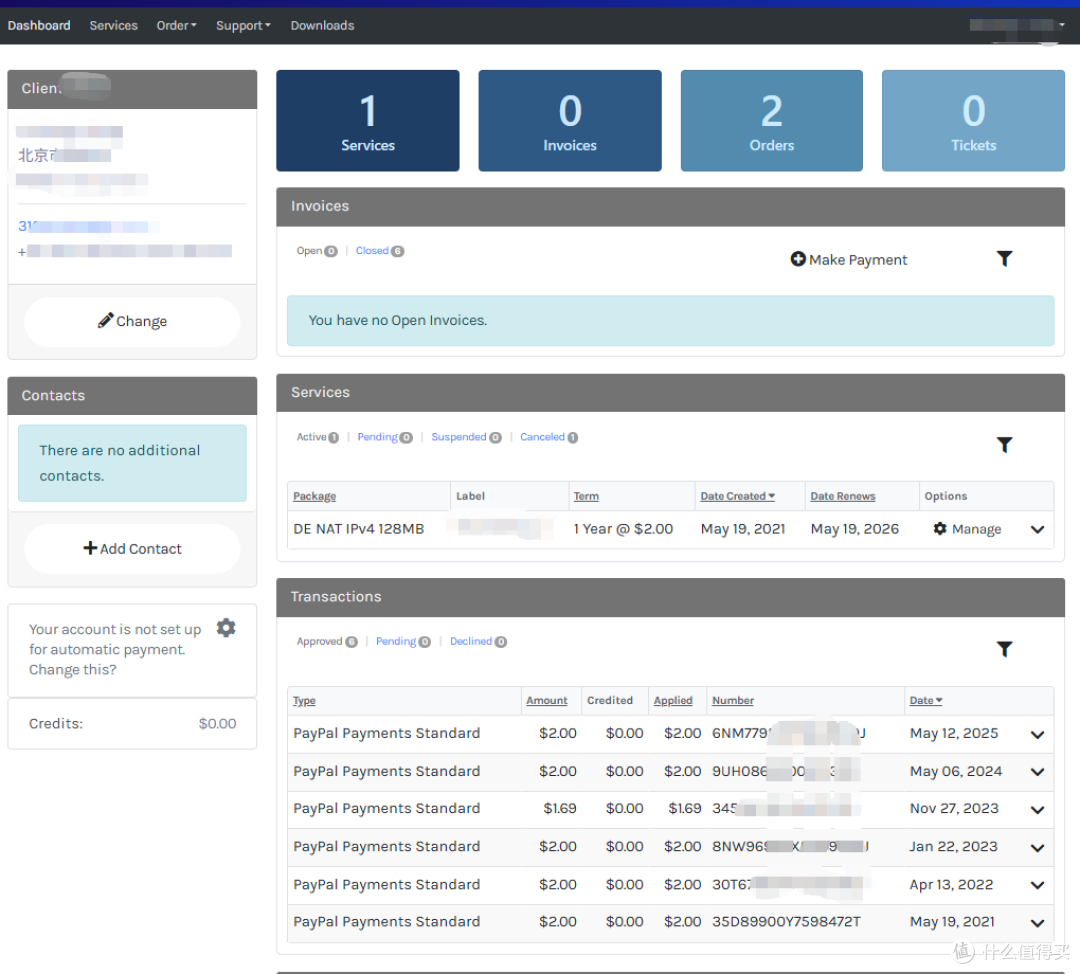Screen dimensions: 1080x974
Task: Show Canceled services tab
Action: [x=549, y=437]
